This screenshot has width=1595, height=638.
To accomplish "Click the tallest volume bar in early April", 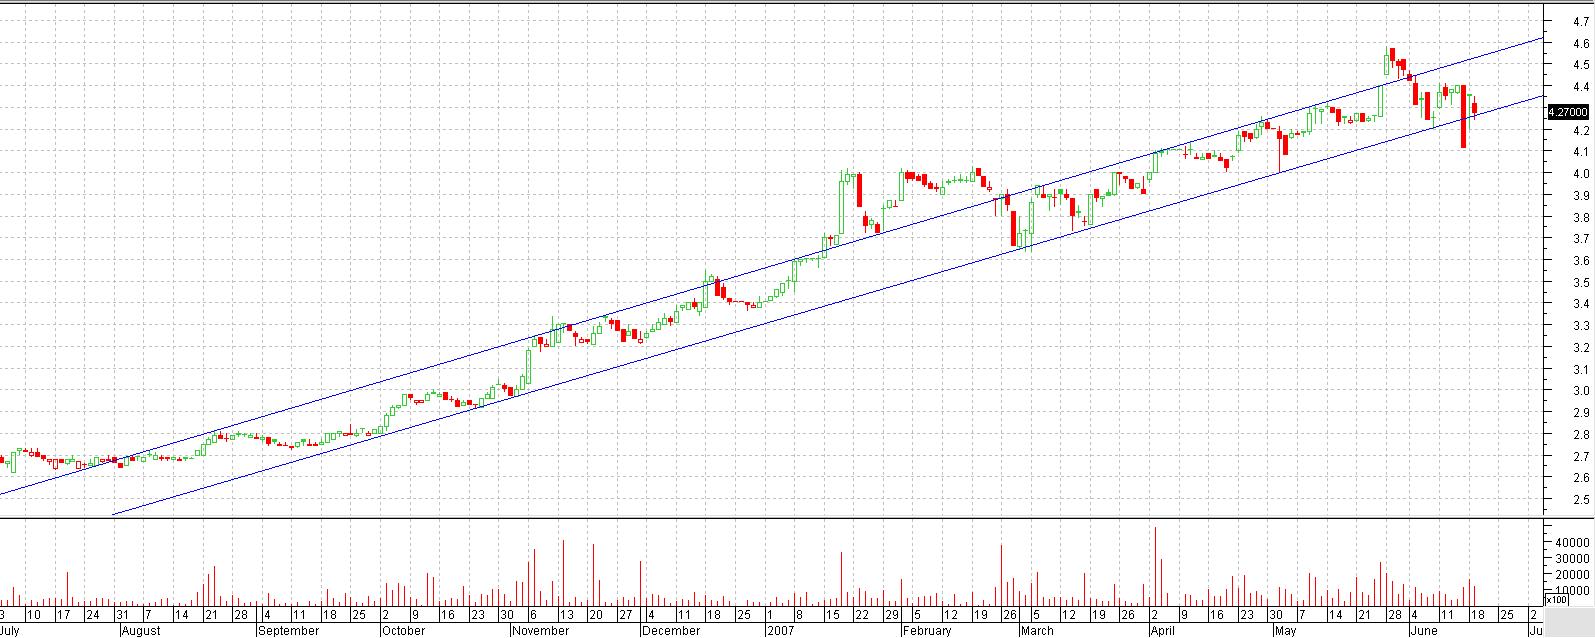I will coord(1155,566).
